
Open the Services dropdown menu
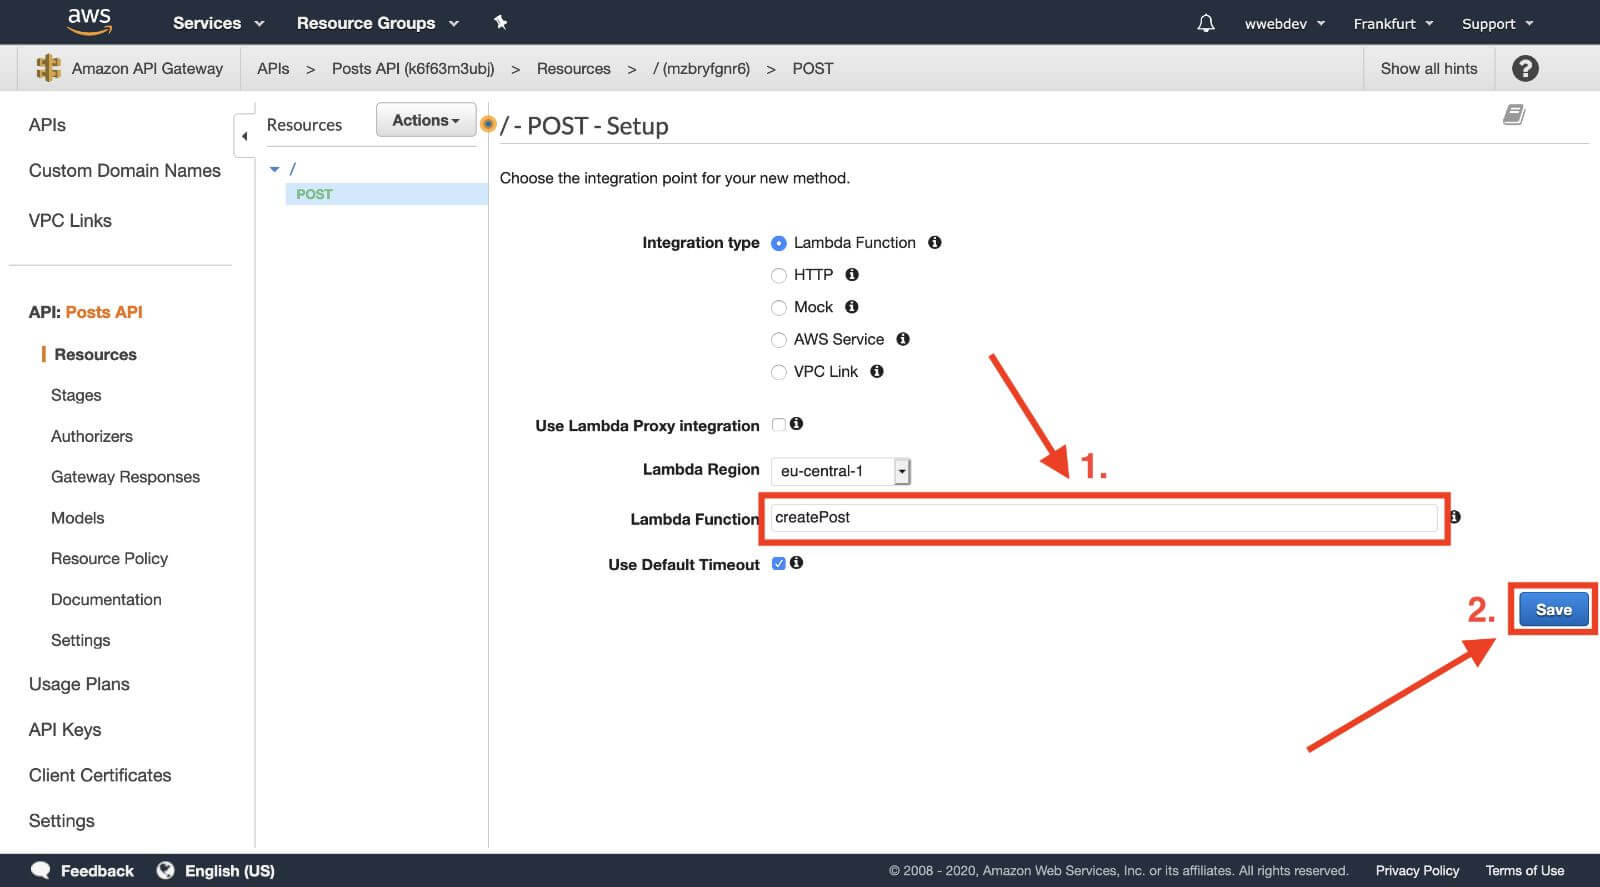click(x=218, y=23)
